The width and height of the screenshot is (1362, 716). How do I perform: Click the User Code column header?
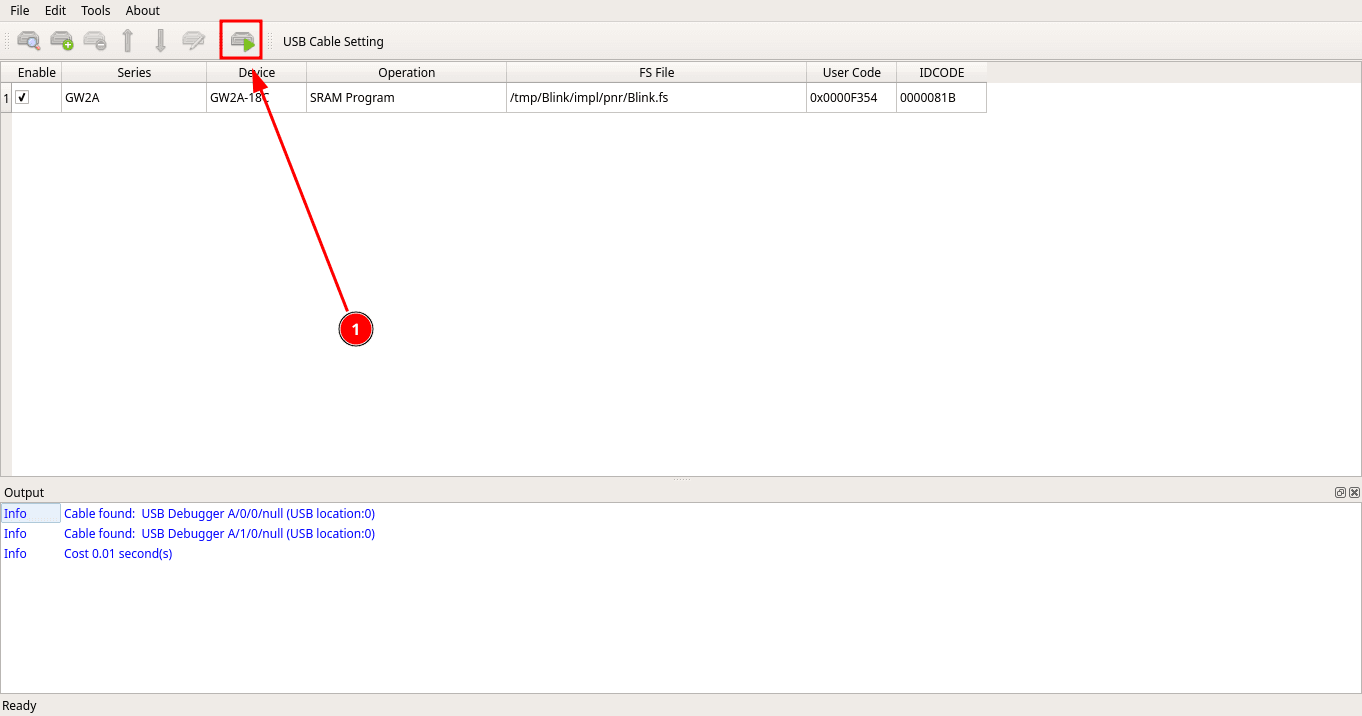click(852, 72)
